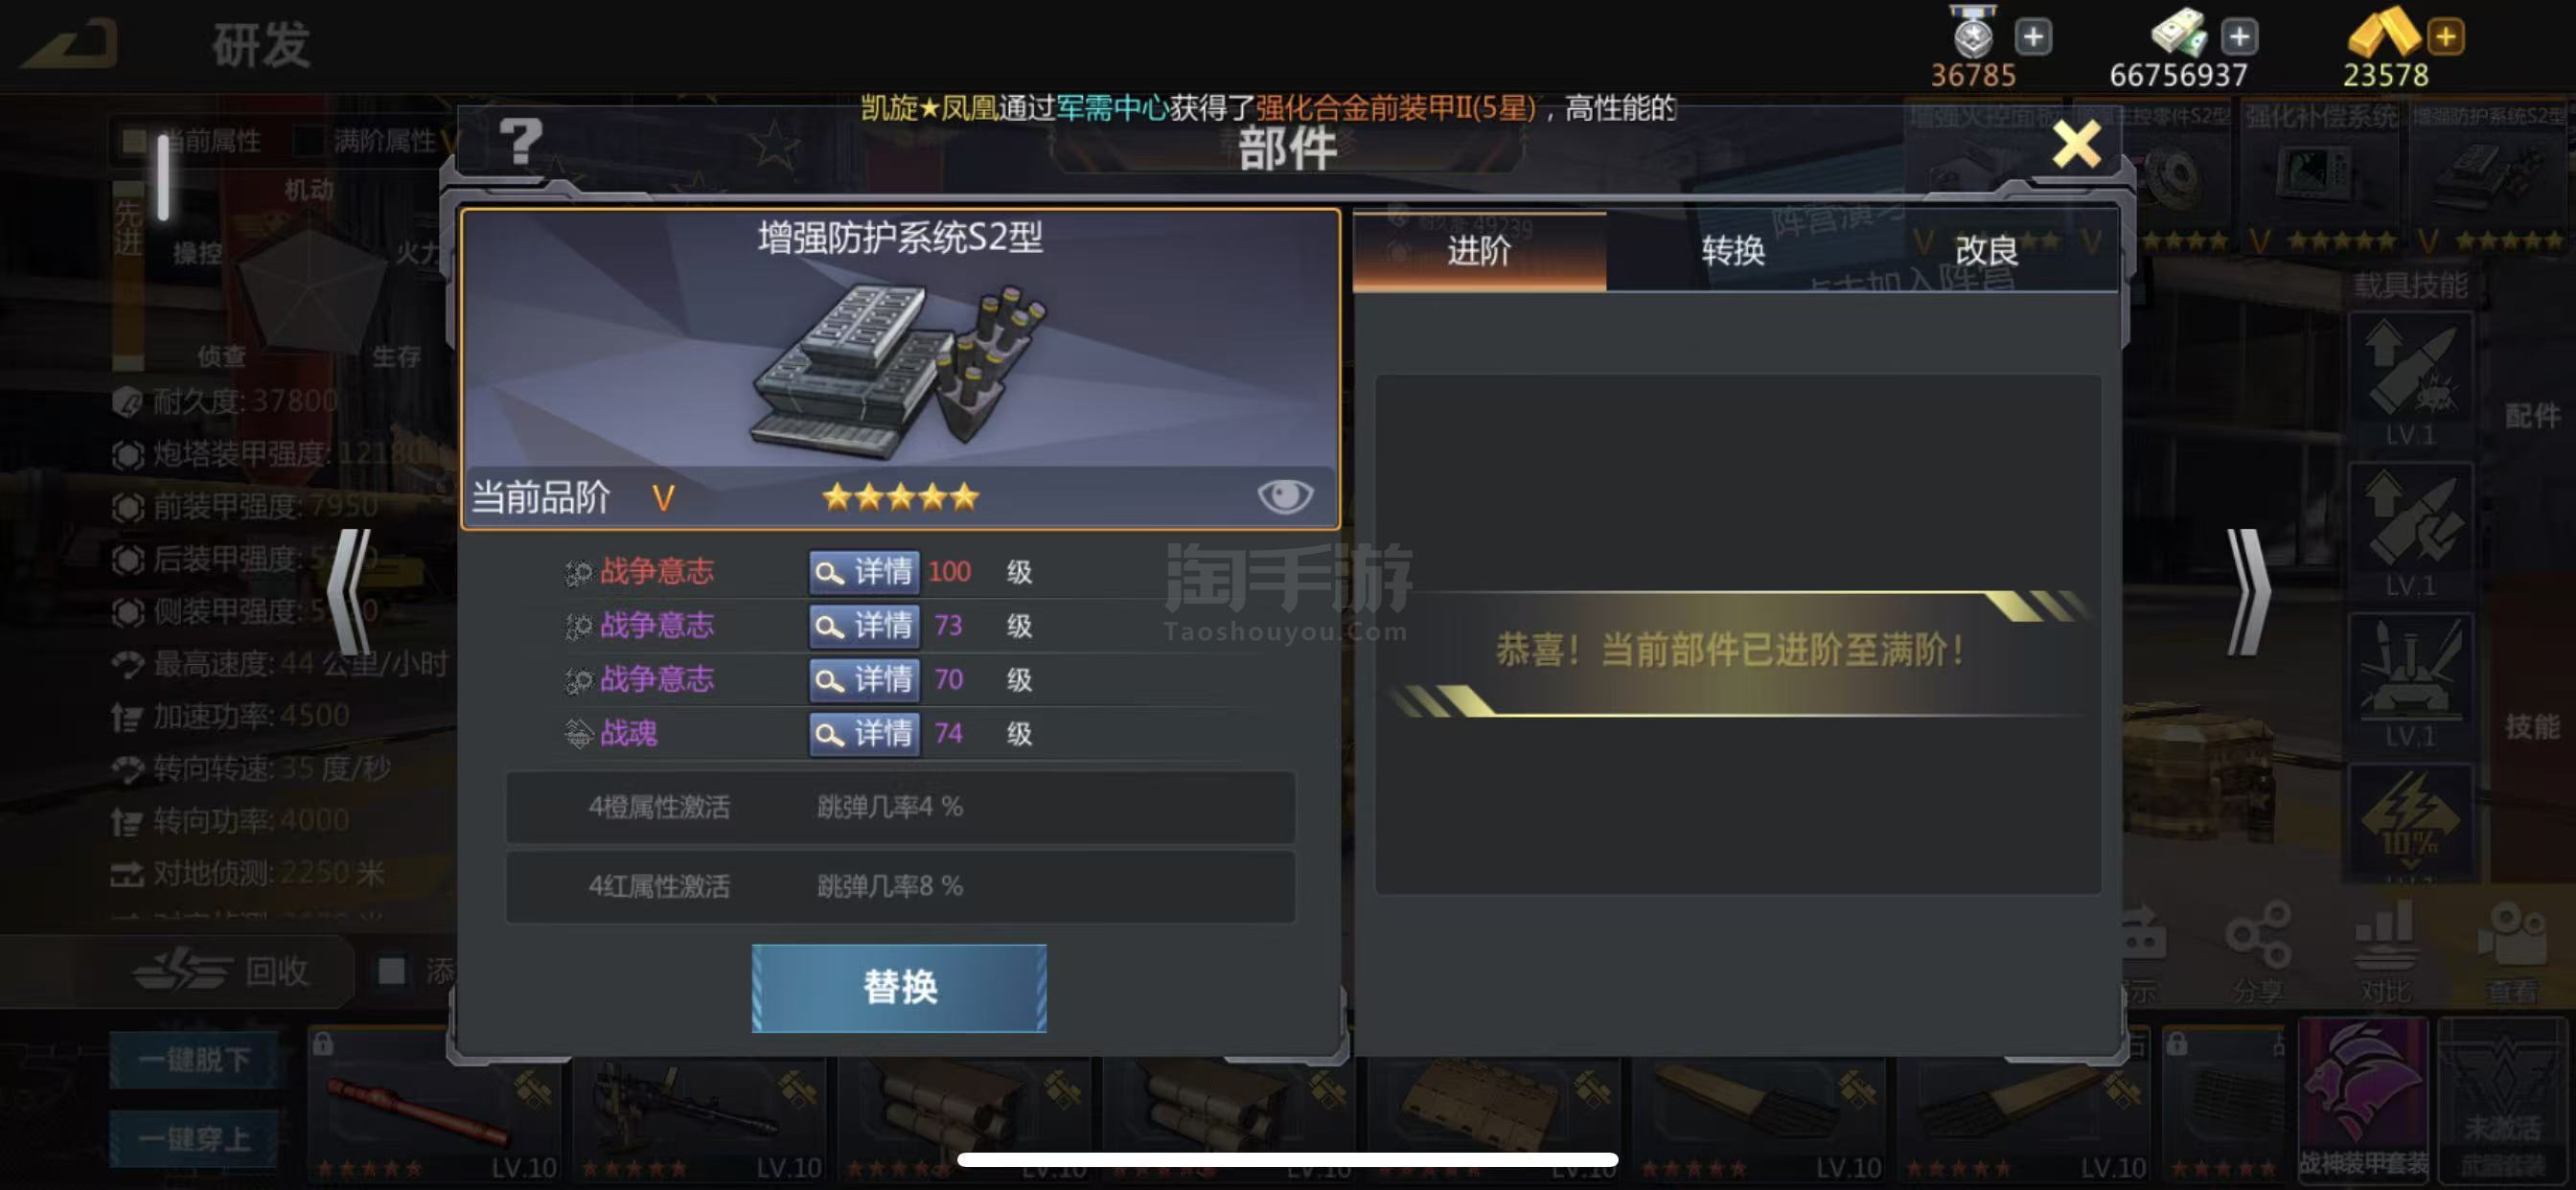Image resolution: width=2576 pixels, height=1190 pixels.
Task: Go to previous part with left chevron
Action: (x=351, y=592)
